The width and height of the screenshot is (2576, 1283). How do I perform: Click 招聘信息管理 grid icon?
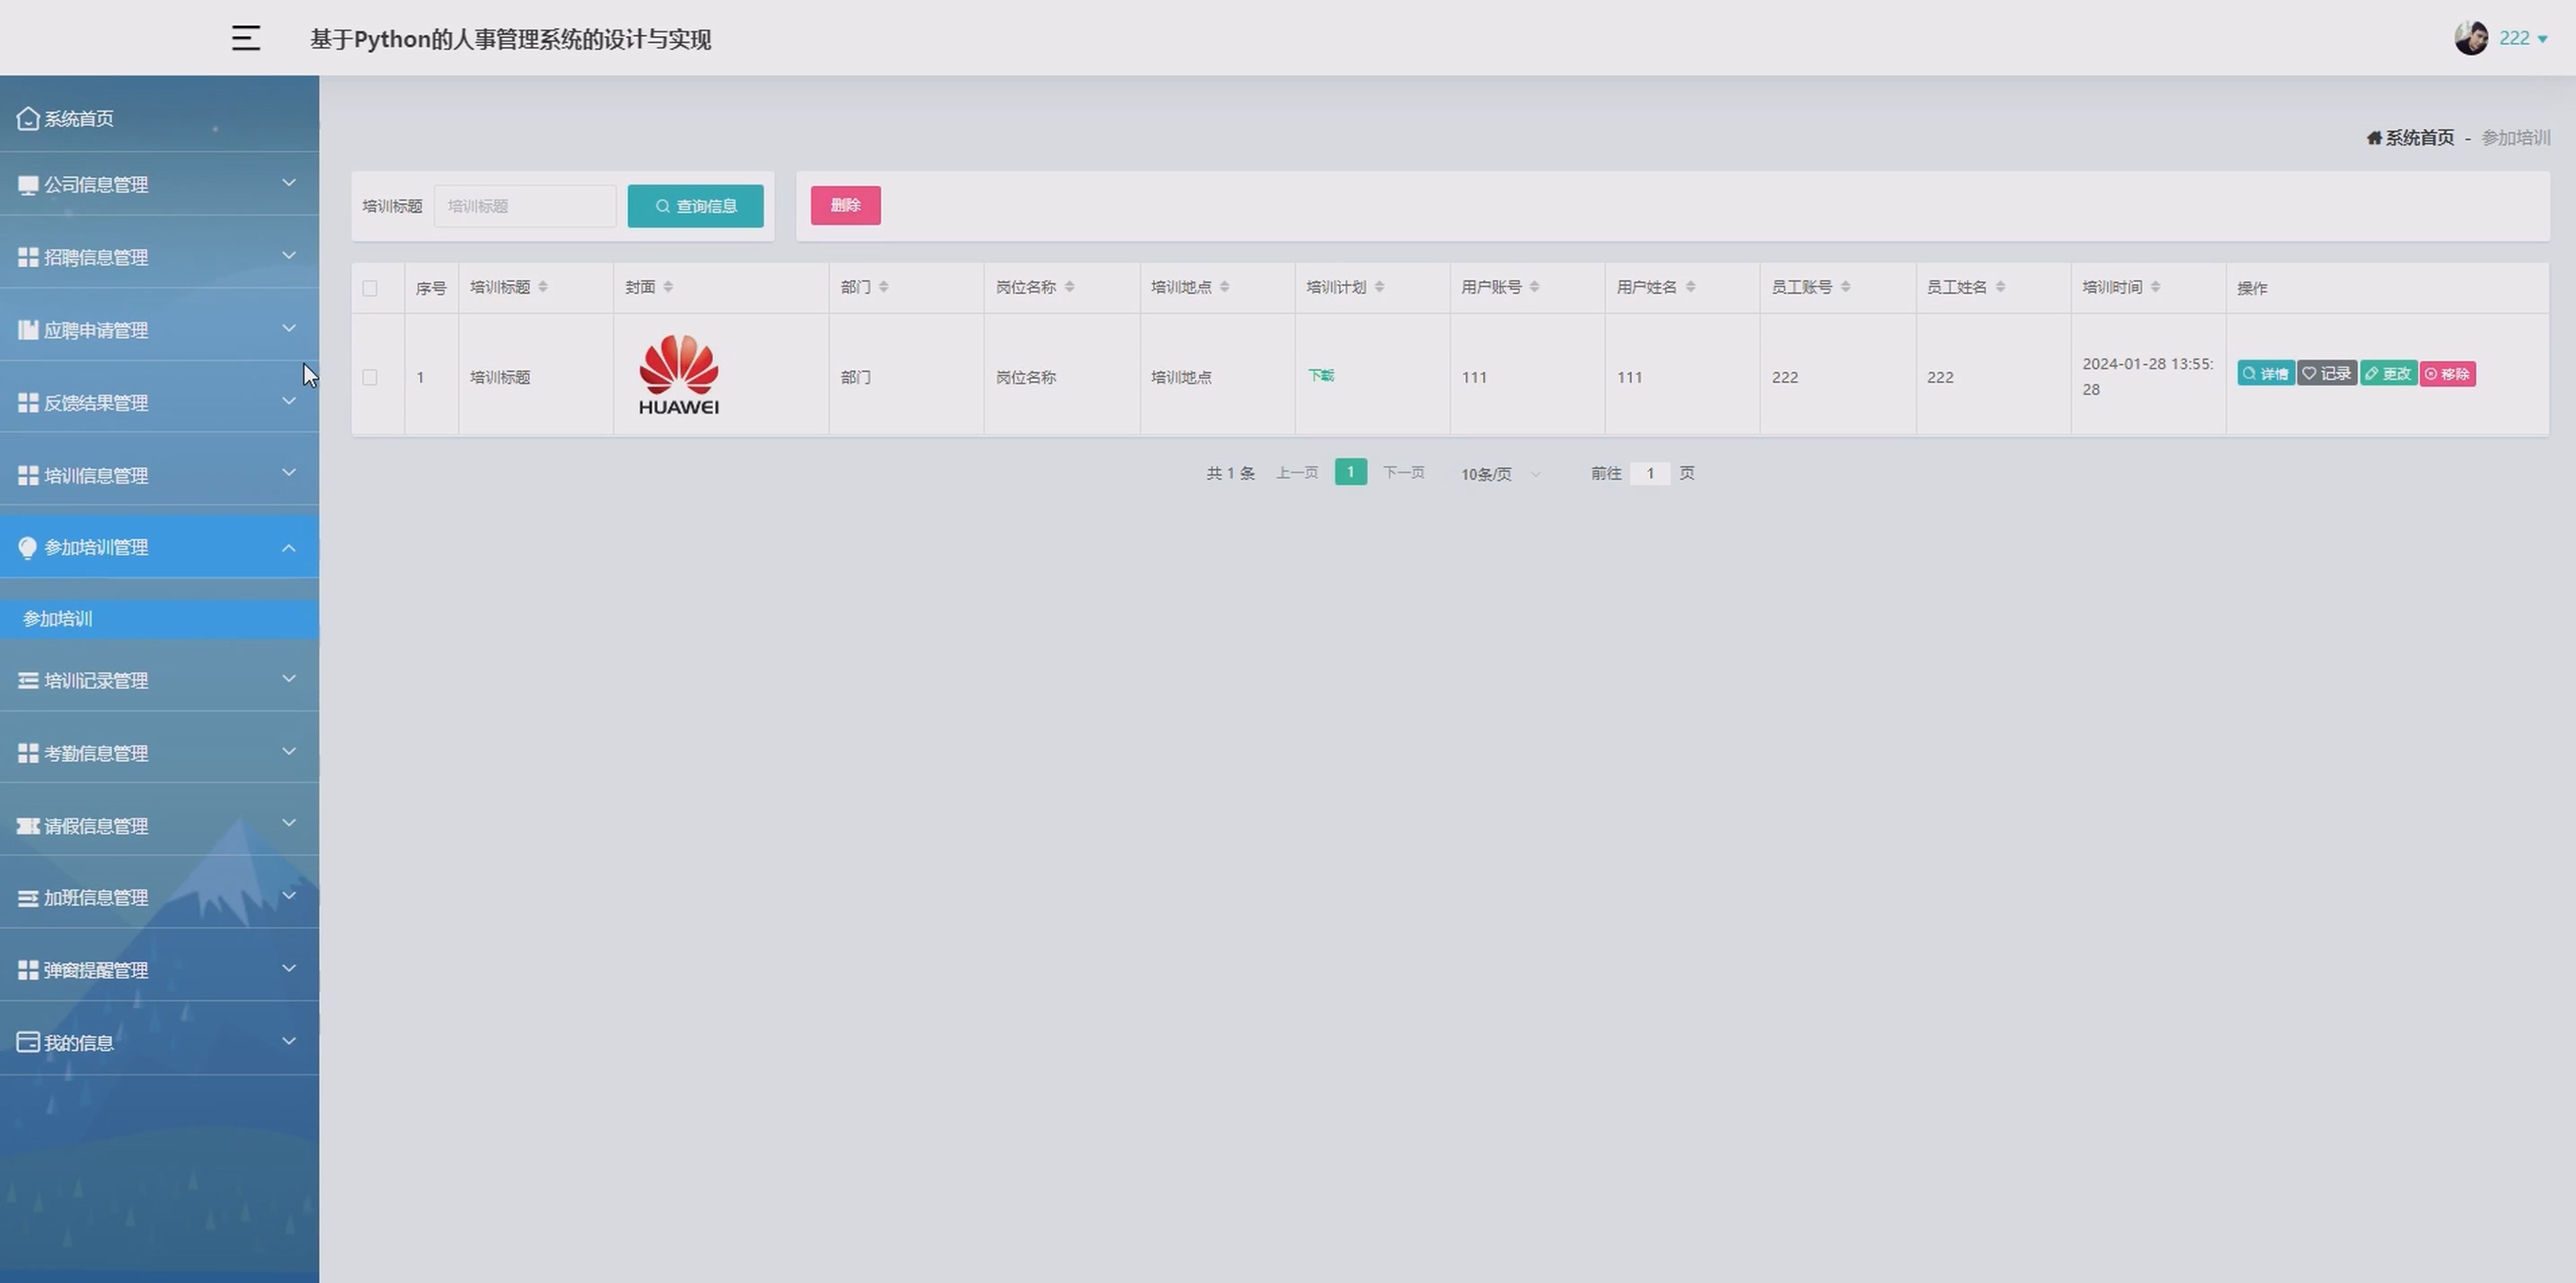click(x=28, y=257)
